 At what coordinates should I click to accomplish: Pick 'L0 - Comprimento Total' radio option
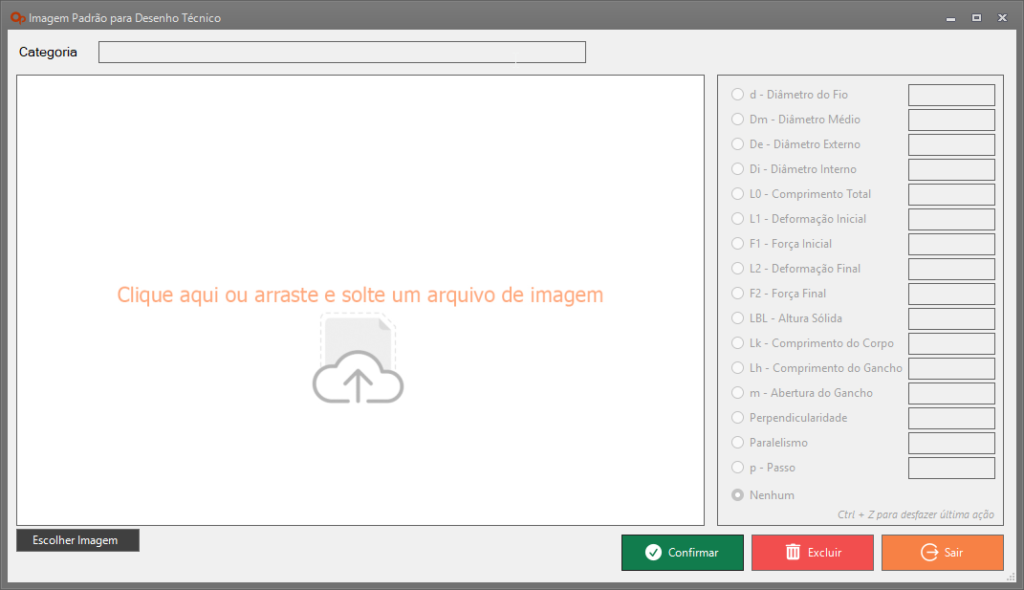738,194
